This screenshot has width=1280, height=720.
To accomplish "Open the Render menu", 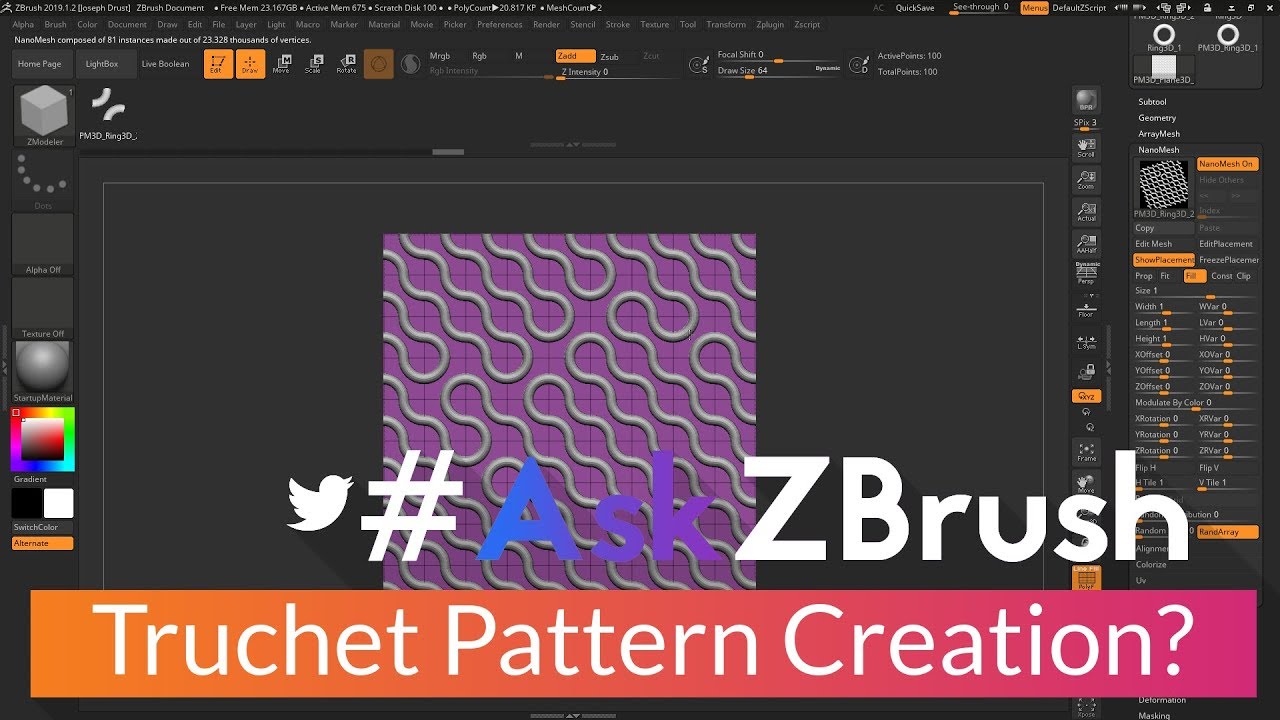I will point(546,24).
